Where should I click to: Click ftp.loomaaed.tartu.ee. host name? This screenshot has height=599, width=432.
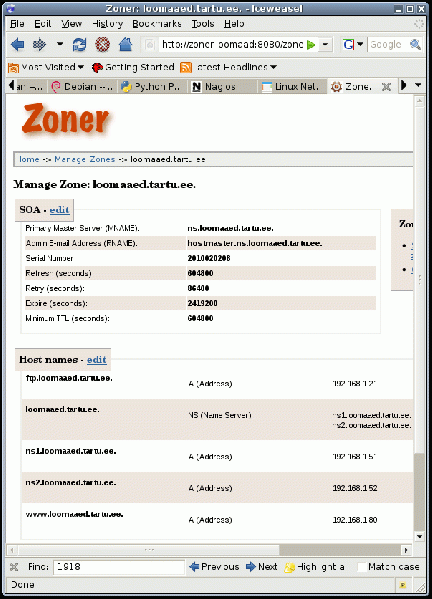coord(69,378)
